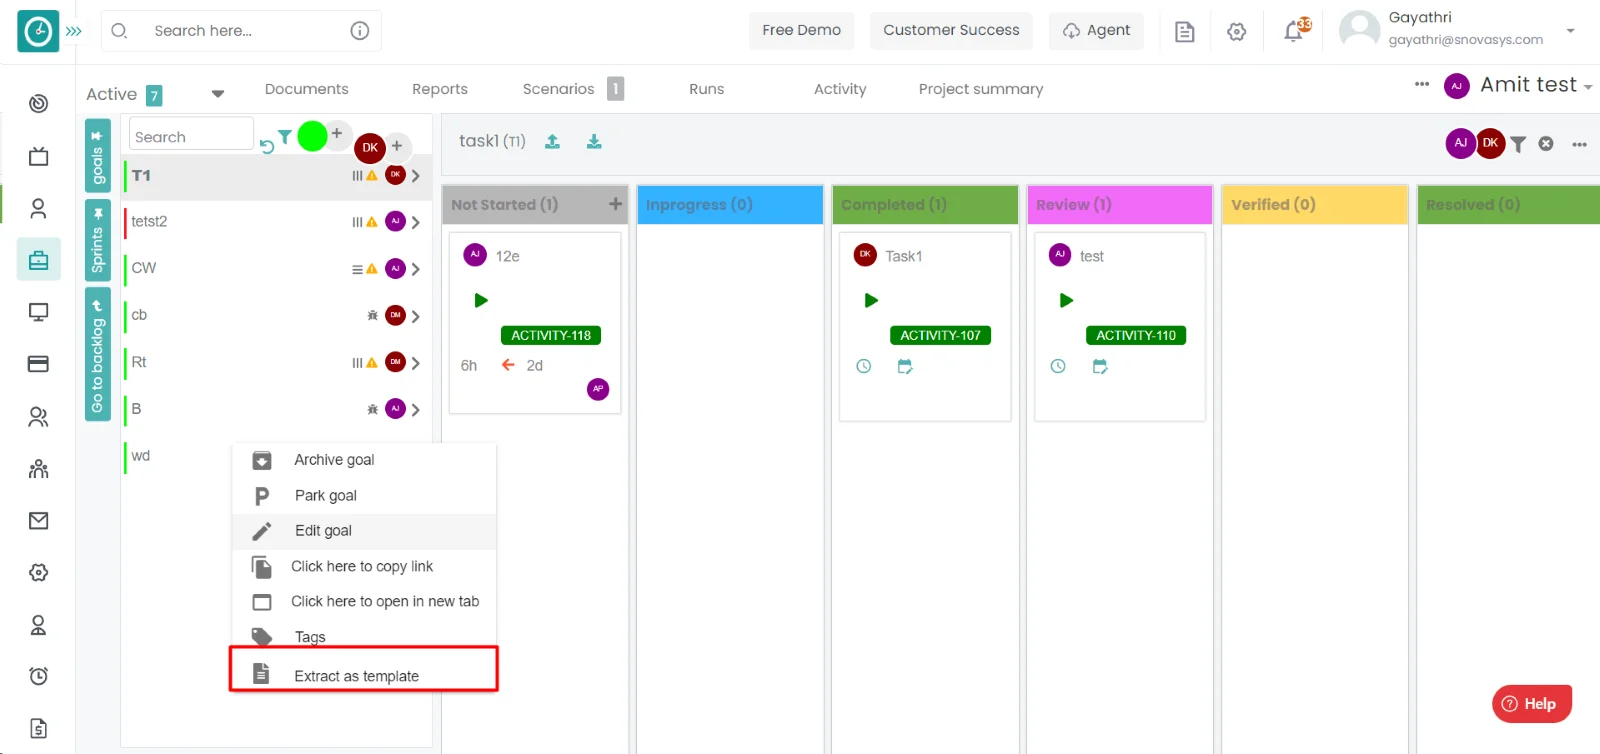Click the Sprints vertical tab
The height and width of the screenshot is (754, 1600).
tap(97, 241)
